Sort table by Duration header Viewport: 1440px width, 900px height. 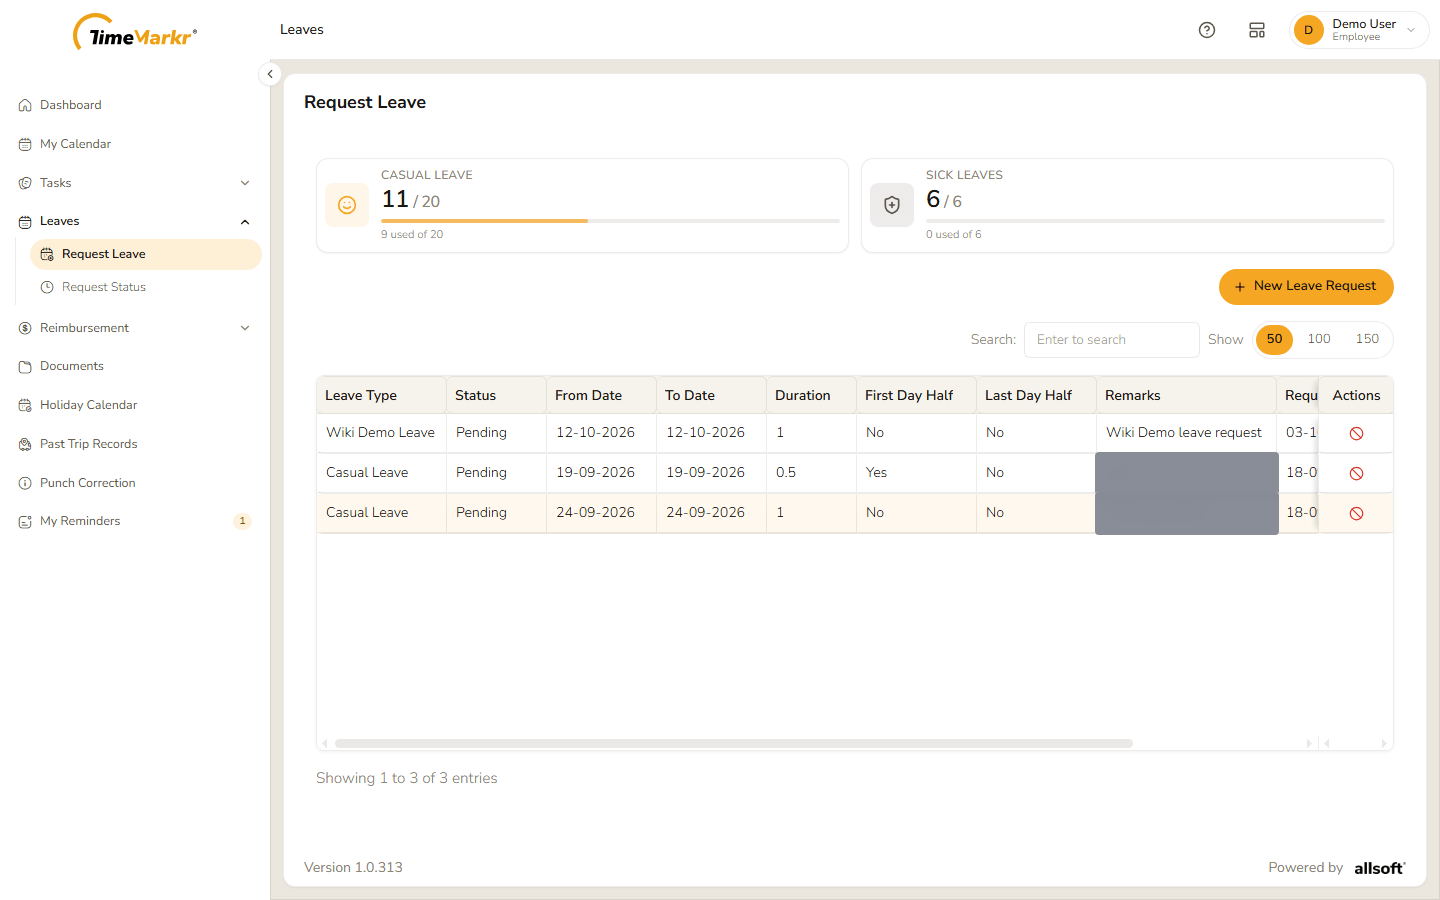(811, 395)
